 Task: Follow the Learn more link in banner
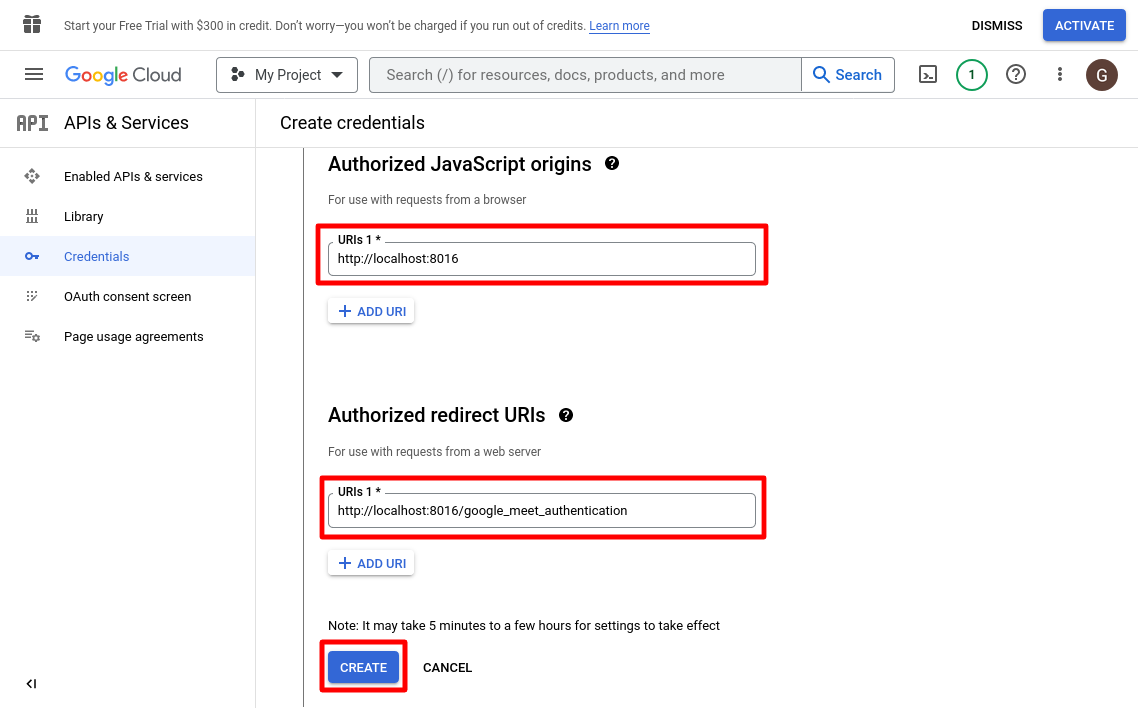[x=619, y=26]
